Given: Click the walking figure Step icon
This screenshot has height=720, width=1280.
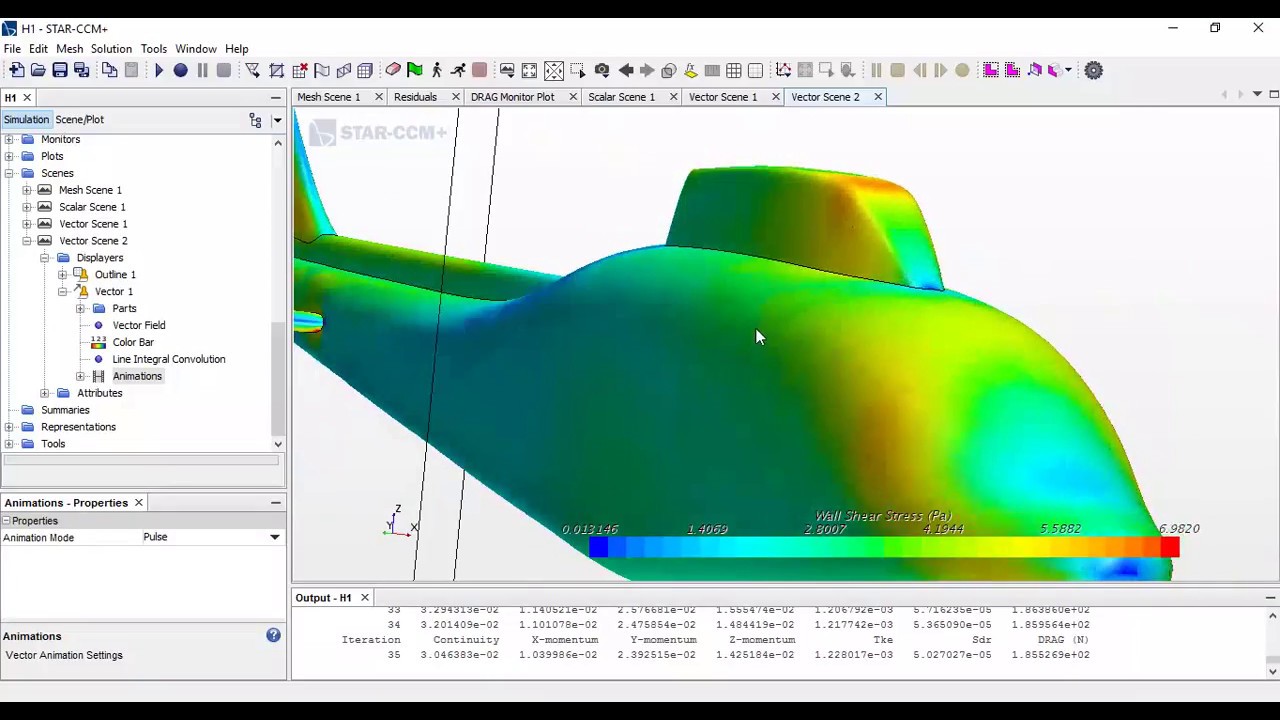Looking at the screenshot, I should click(437, 70).
